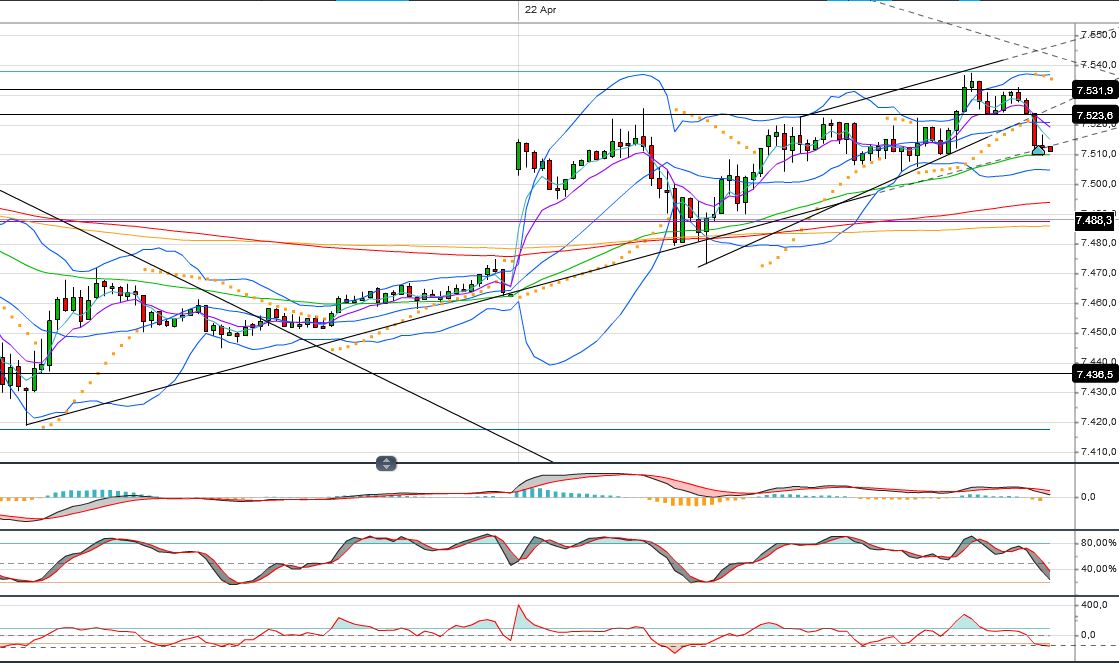Click the 40,00% stochastic axis label
1119x663 pixels.
(1098, 569)
